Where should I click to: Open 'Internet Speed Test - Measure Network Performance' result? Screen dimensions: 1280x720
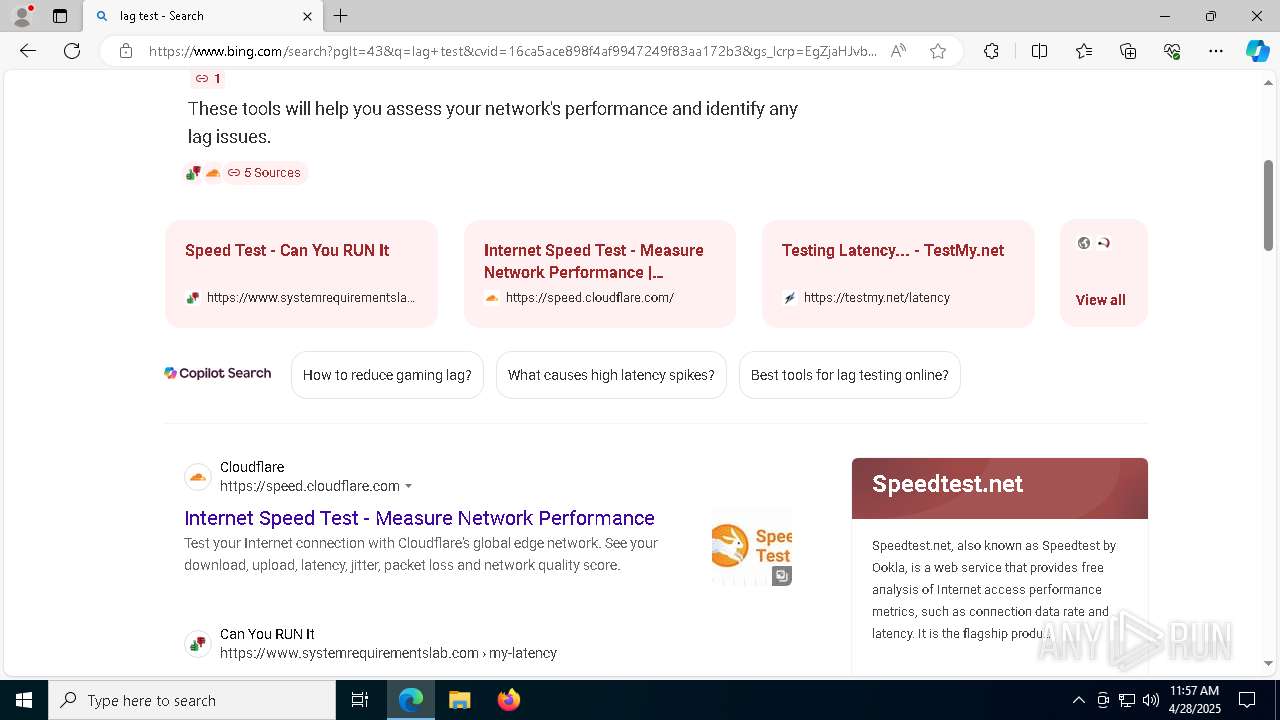coord(419,518)
